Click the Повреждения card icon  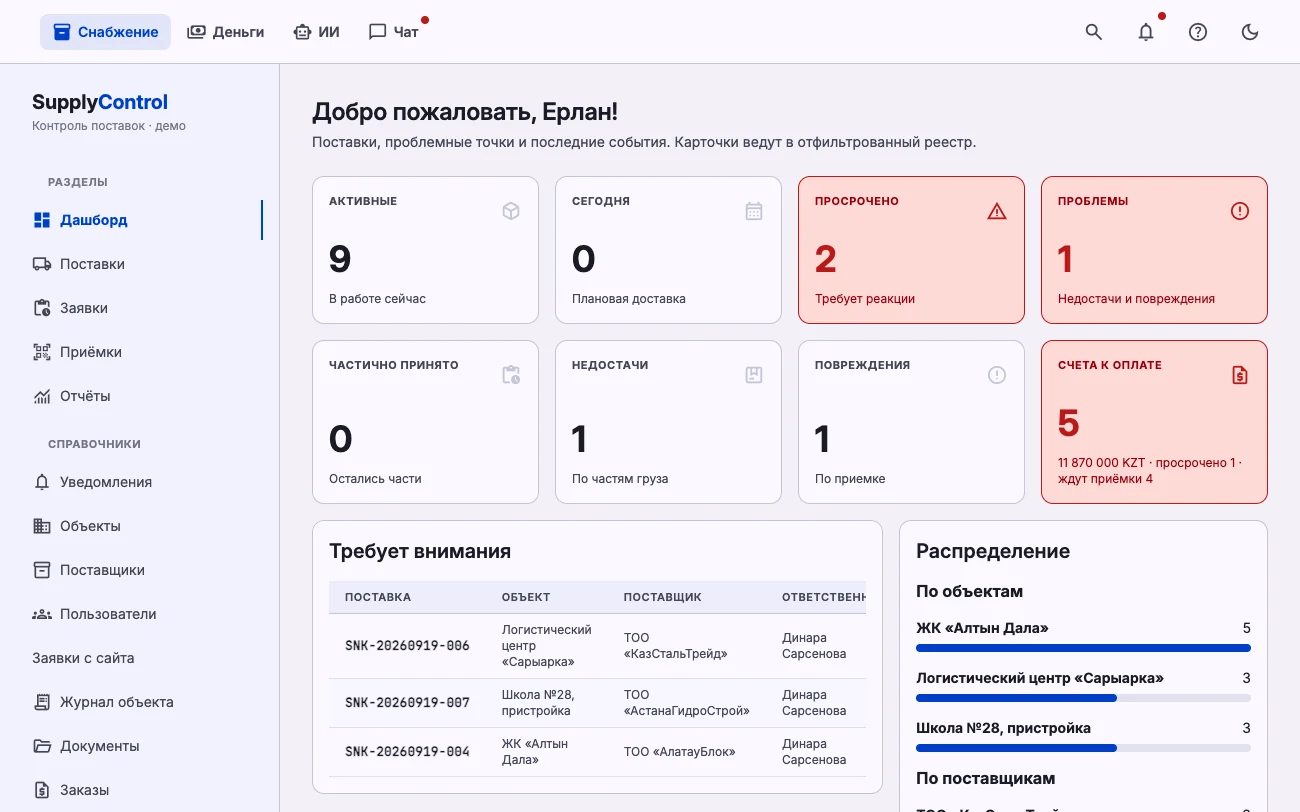click(x=997, y=375)
